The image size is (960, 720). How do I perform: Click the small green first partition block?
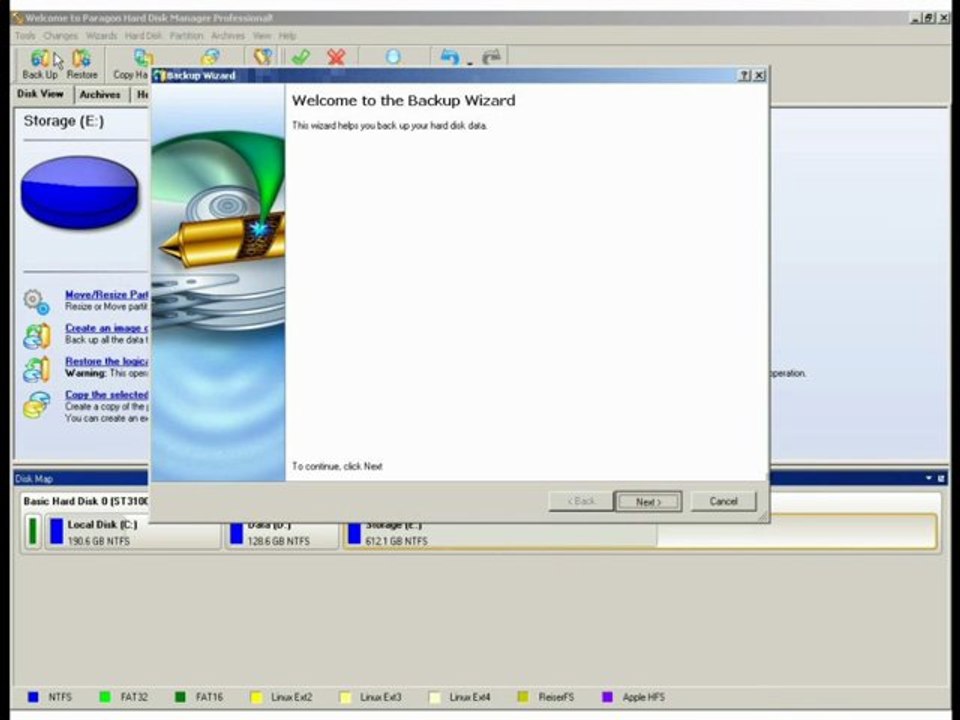pyautogui.click(x=32, y=531)
